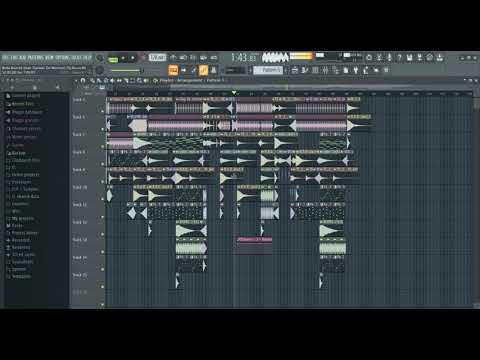Open the plugin picker plug icon
Image resolution: width=480 pixels, height=360 pixels.
356,70
